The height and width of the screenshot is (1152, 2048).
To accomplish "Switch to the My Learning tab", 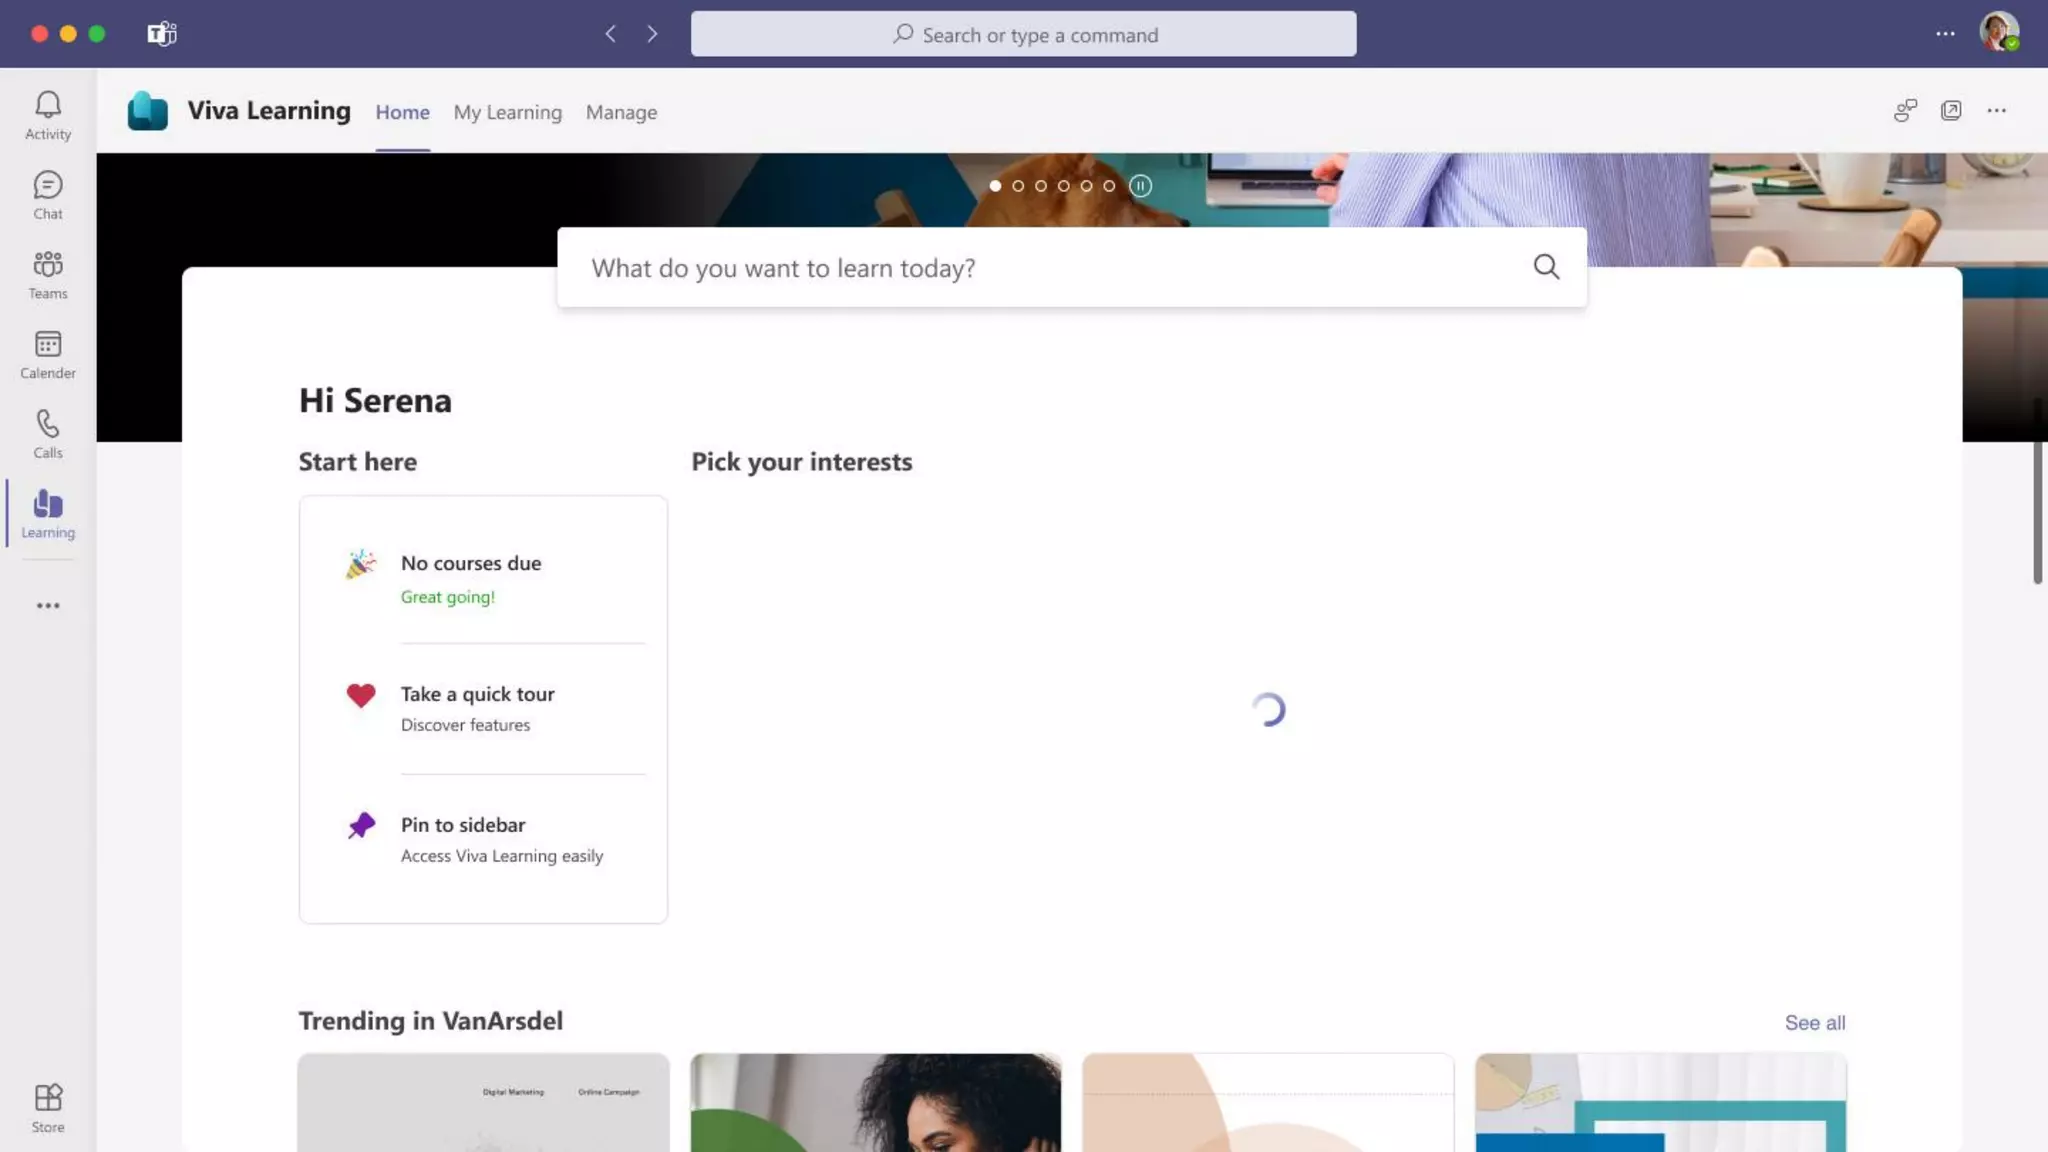I will coord(507,113).
